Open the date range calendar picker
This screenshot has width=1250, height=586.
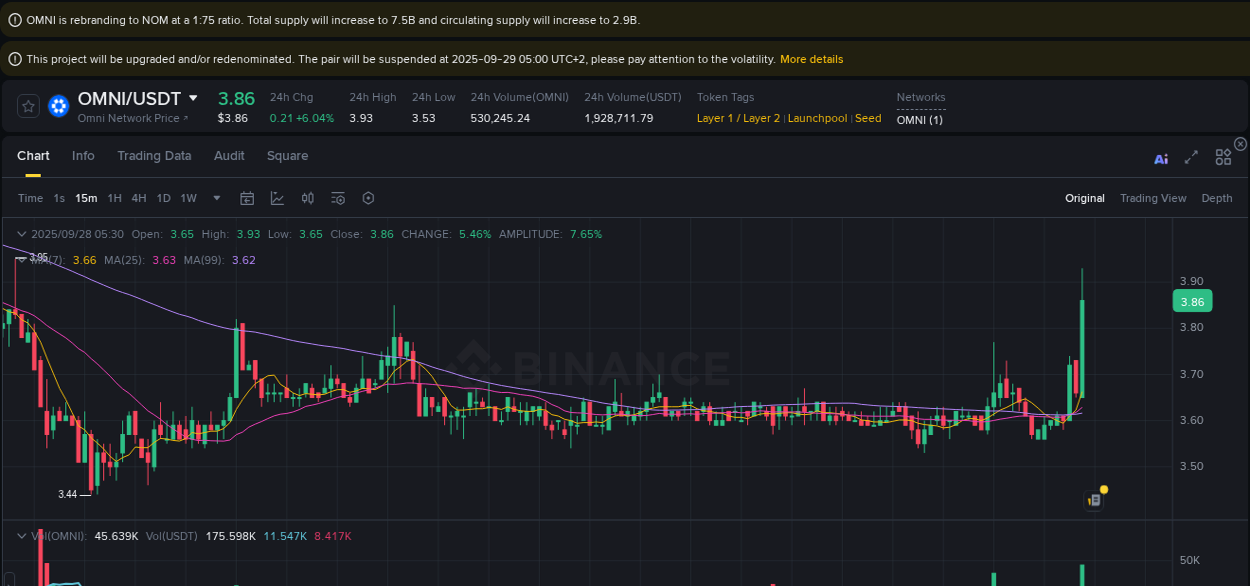247,198
